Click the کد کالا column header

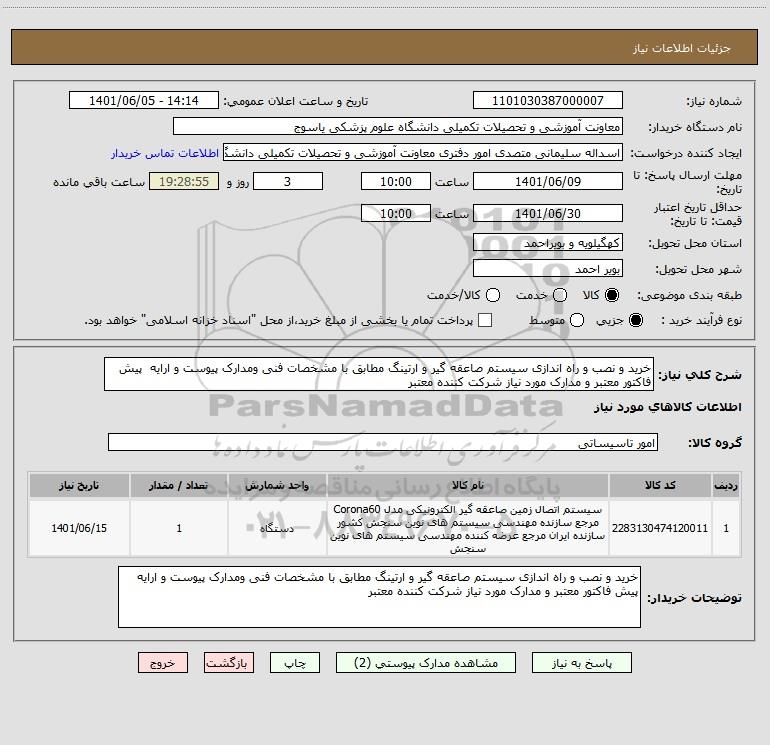[660, 485]
